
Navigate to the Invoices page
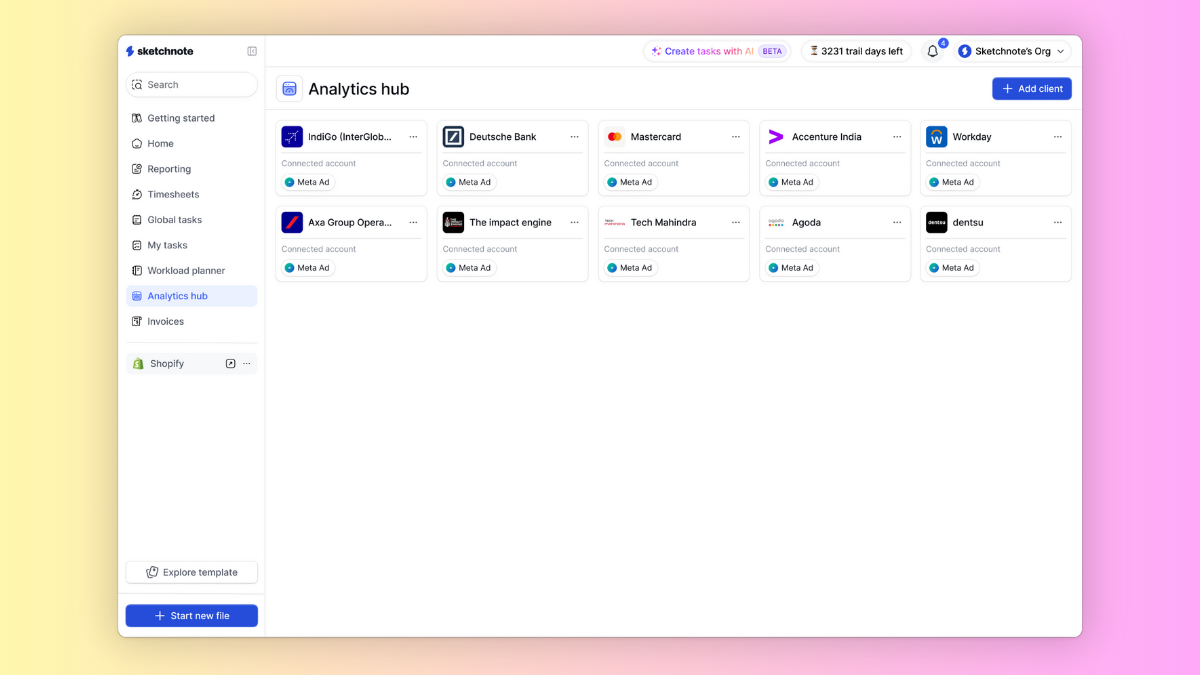165,322
